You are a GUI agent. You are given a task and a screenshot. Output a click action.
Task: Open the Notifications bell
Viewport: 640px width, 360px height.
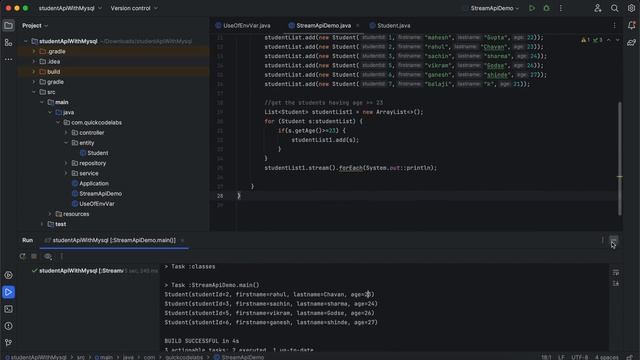pyautogui.click(x=631, y=26)
